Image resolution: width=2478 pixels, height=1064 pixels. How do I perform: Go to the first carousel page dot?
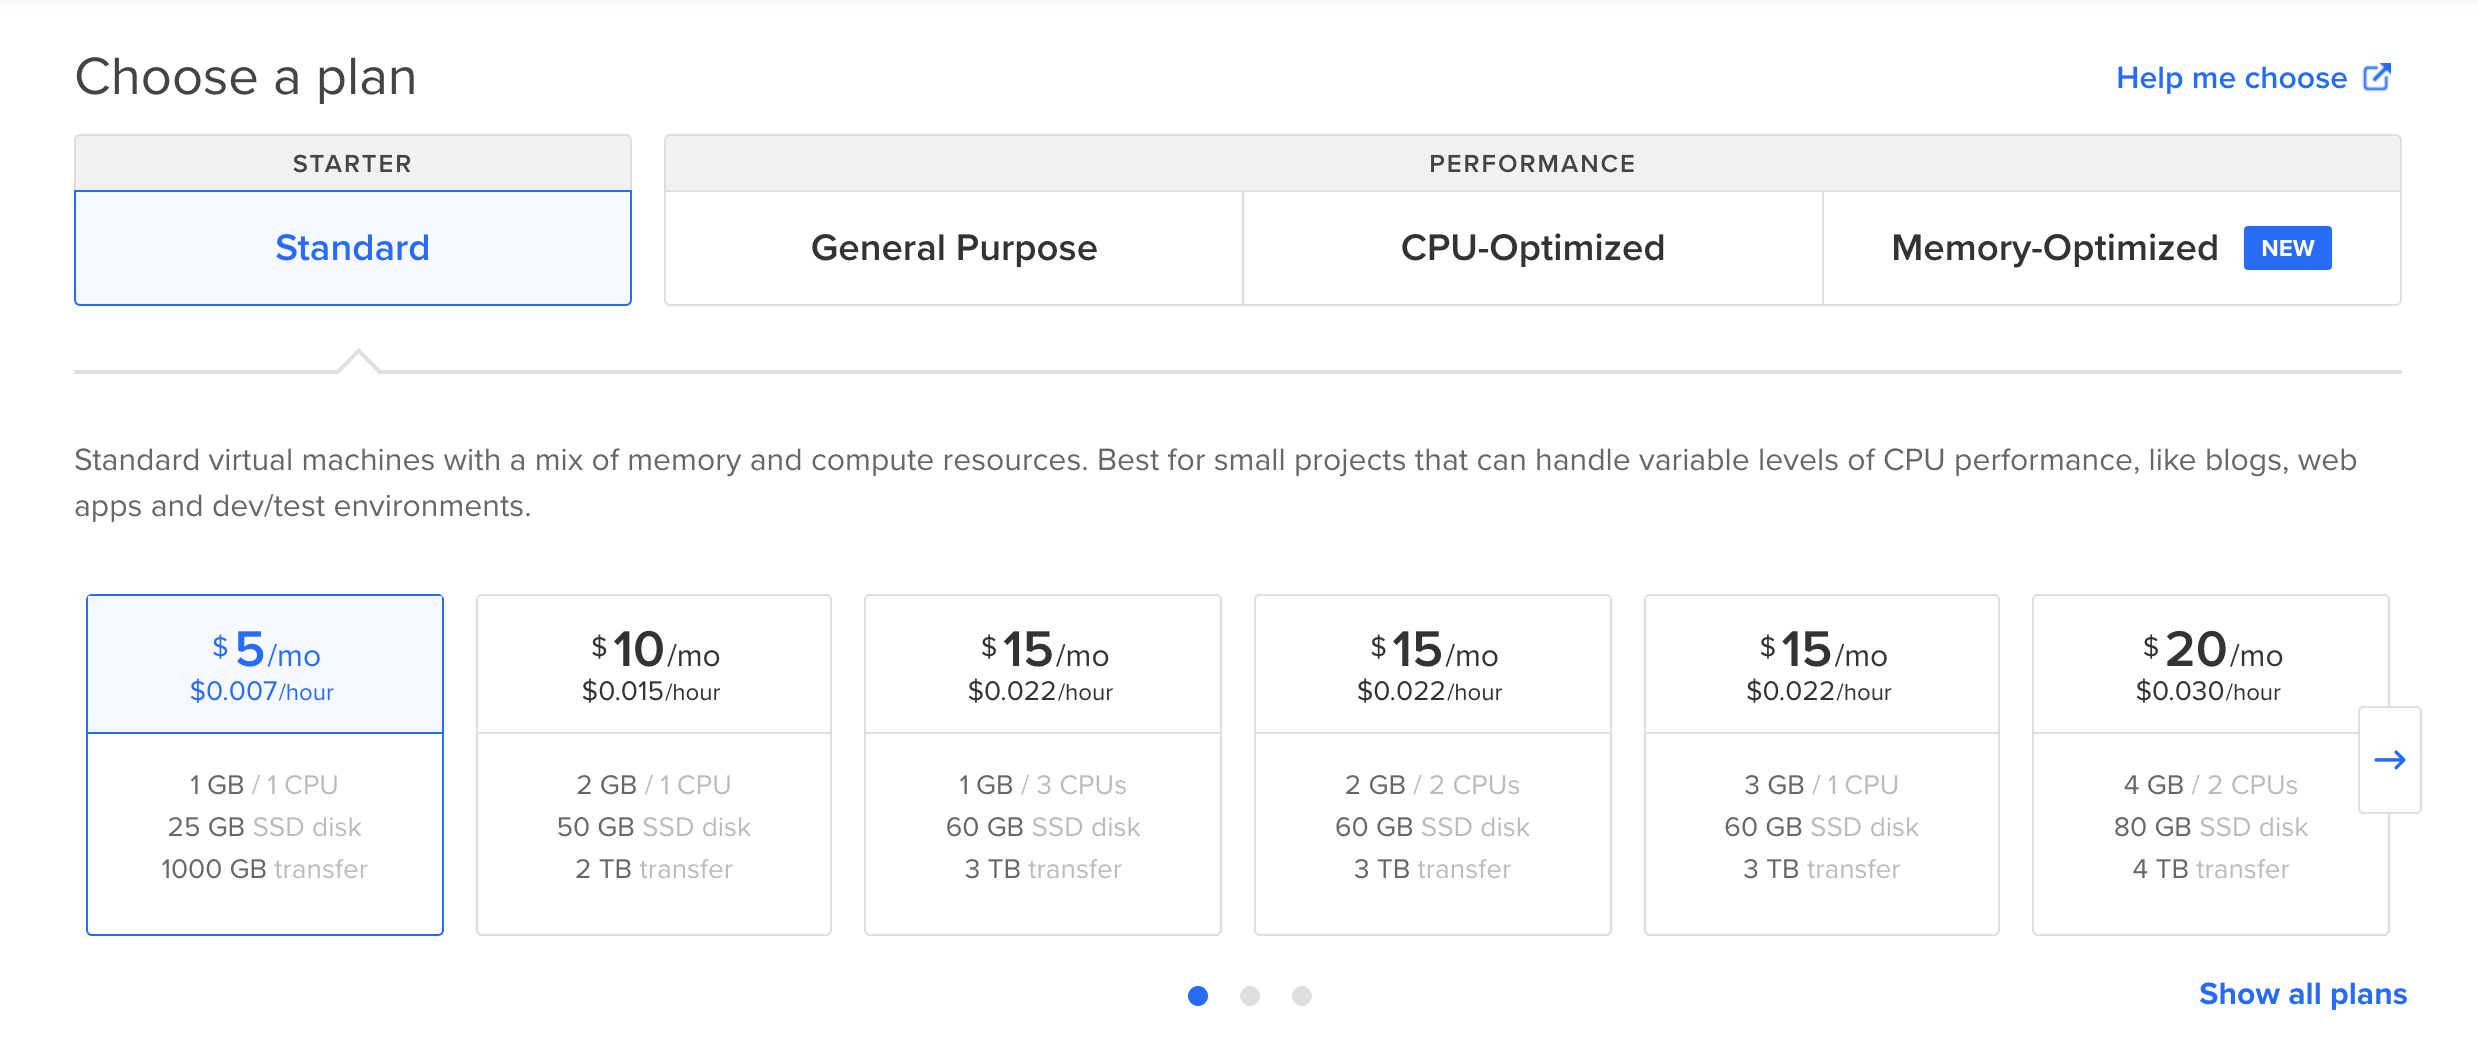pos(1198,996)
